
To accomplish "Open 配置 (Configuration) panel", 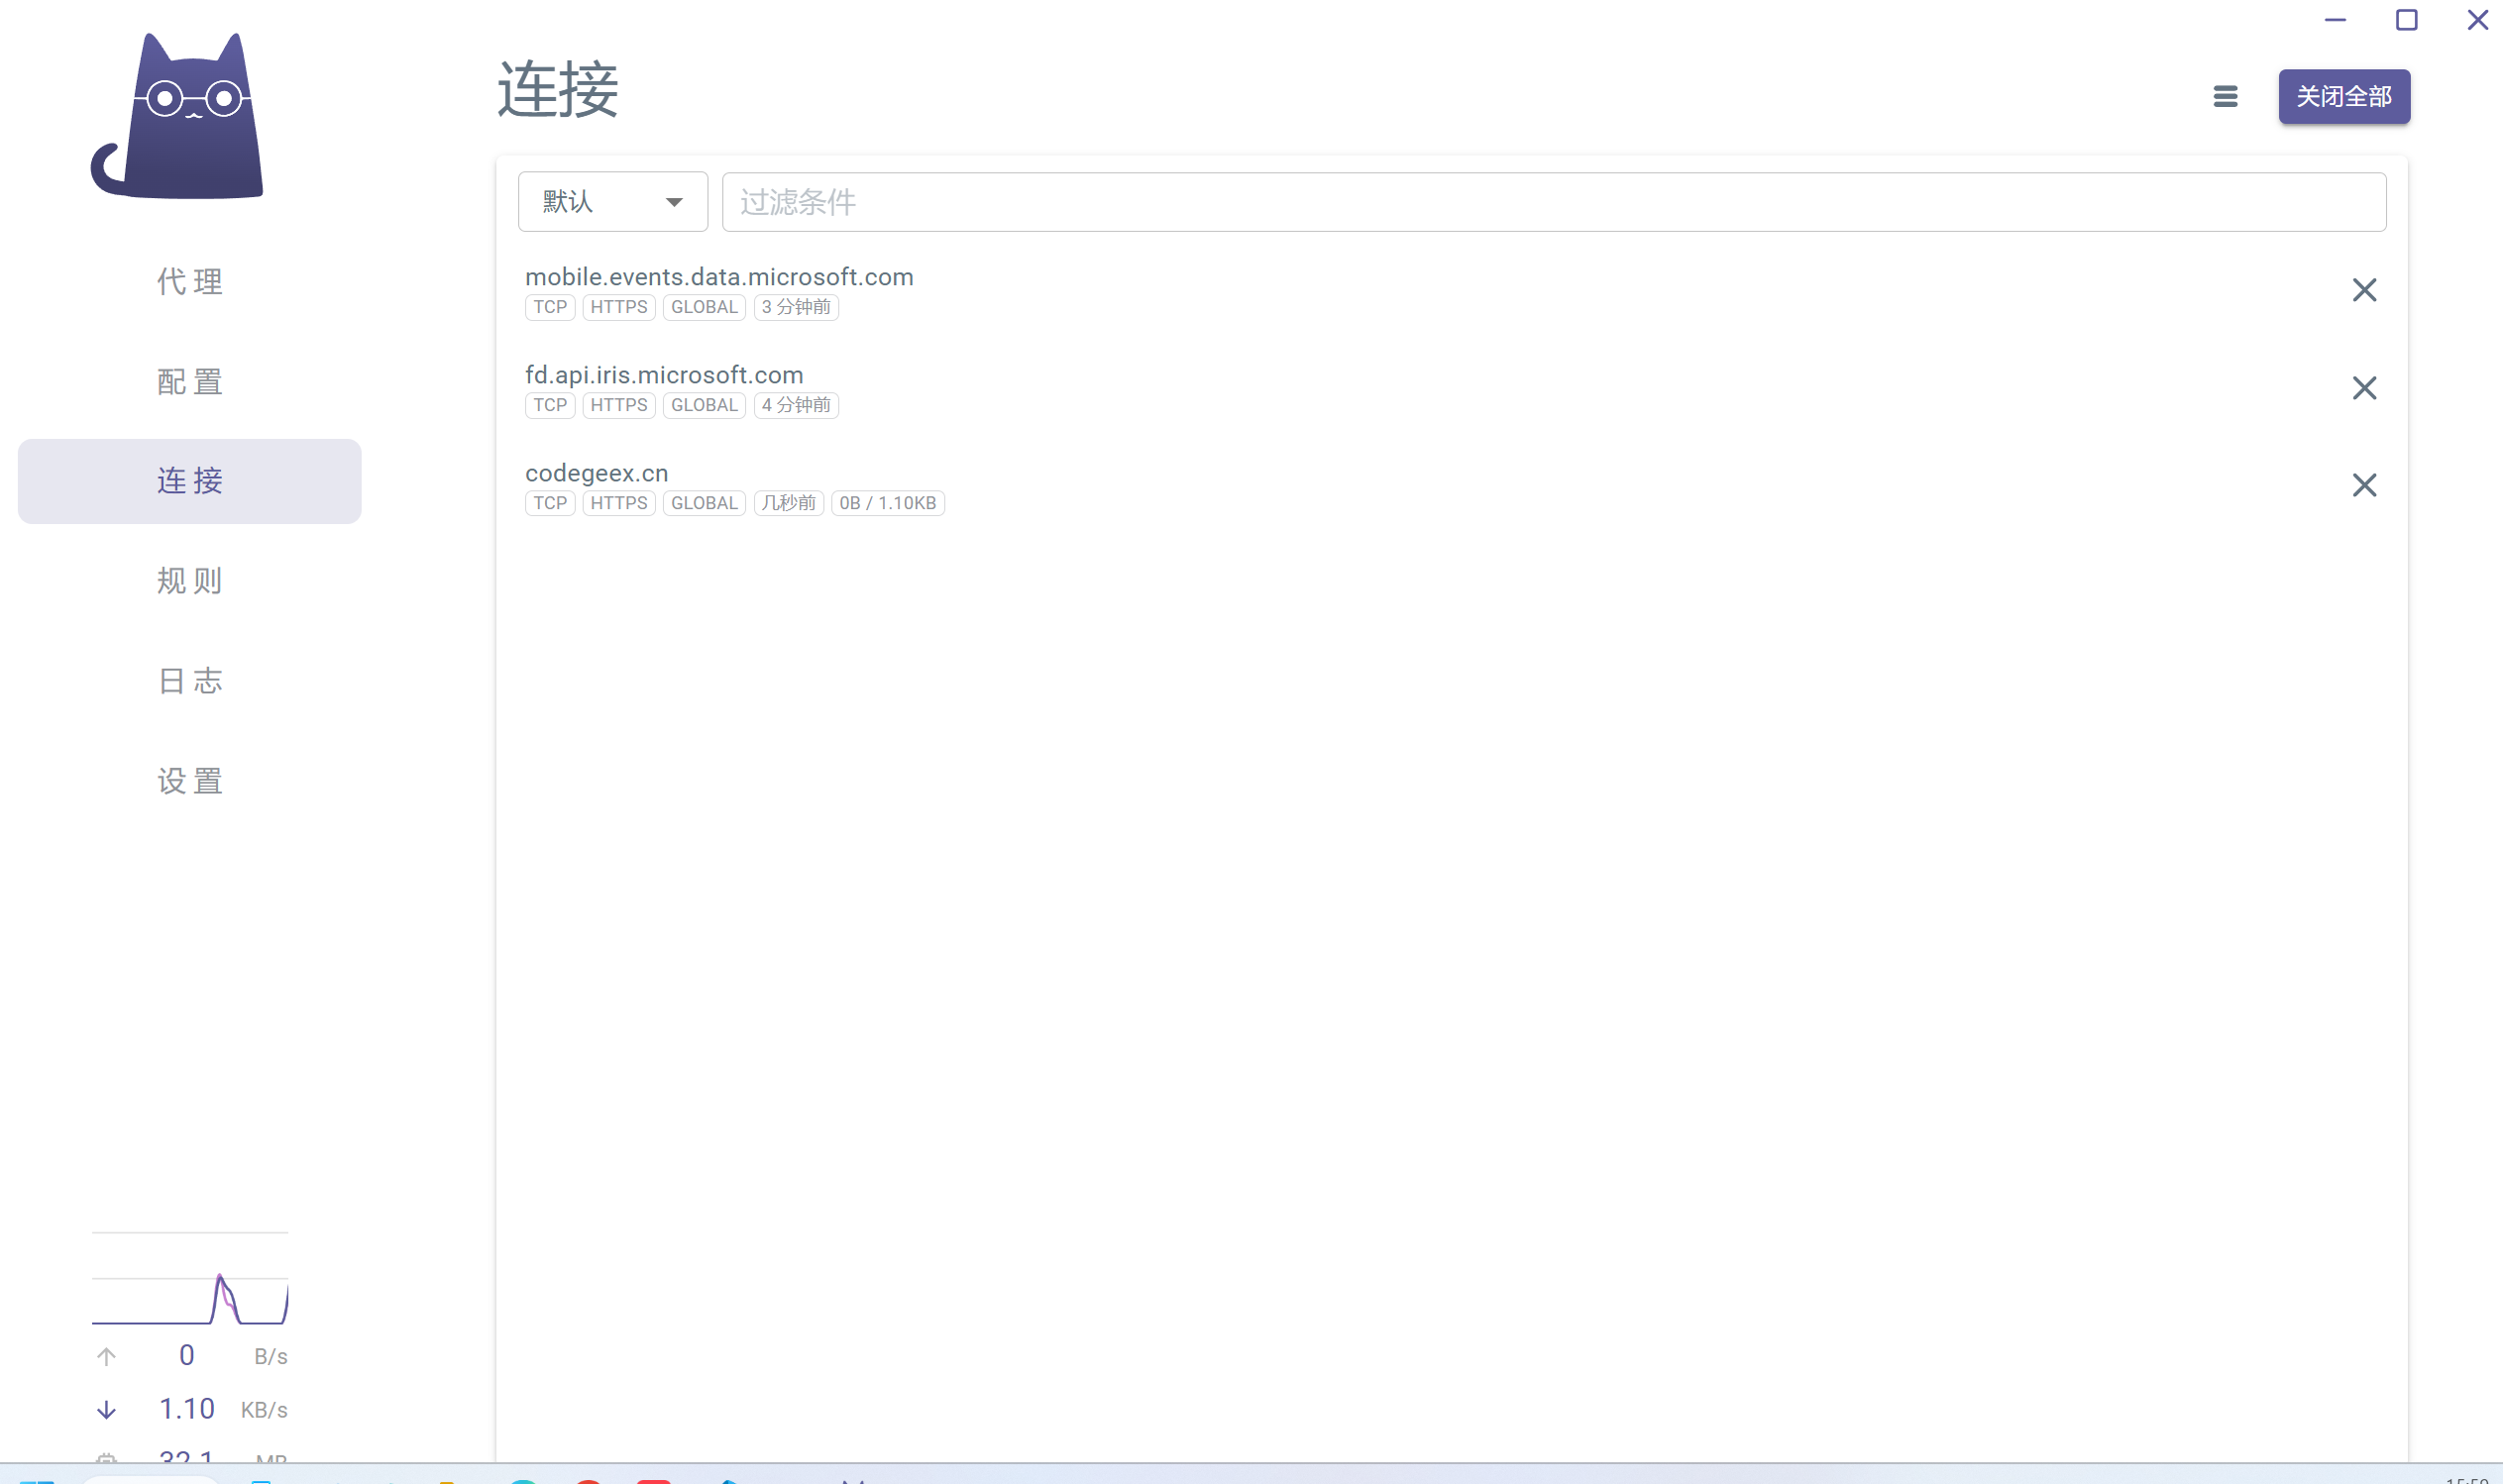I will point(189,378).
